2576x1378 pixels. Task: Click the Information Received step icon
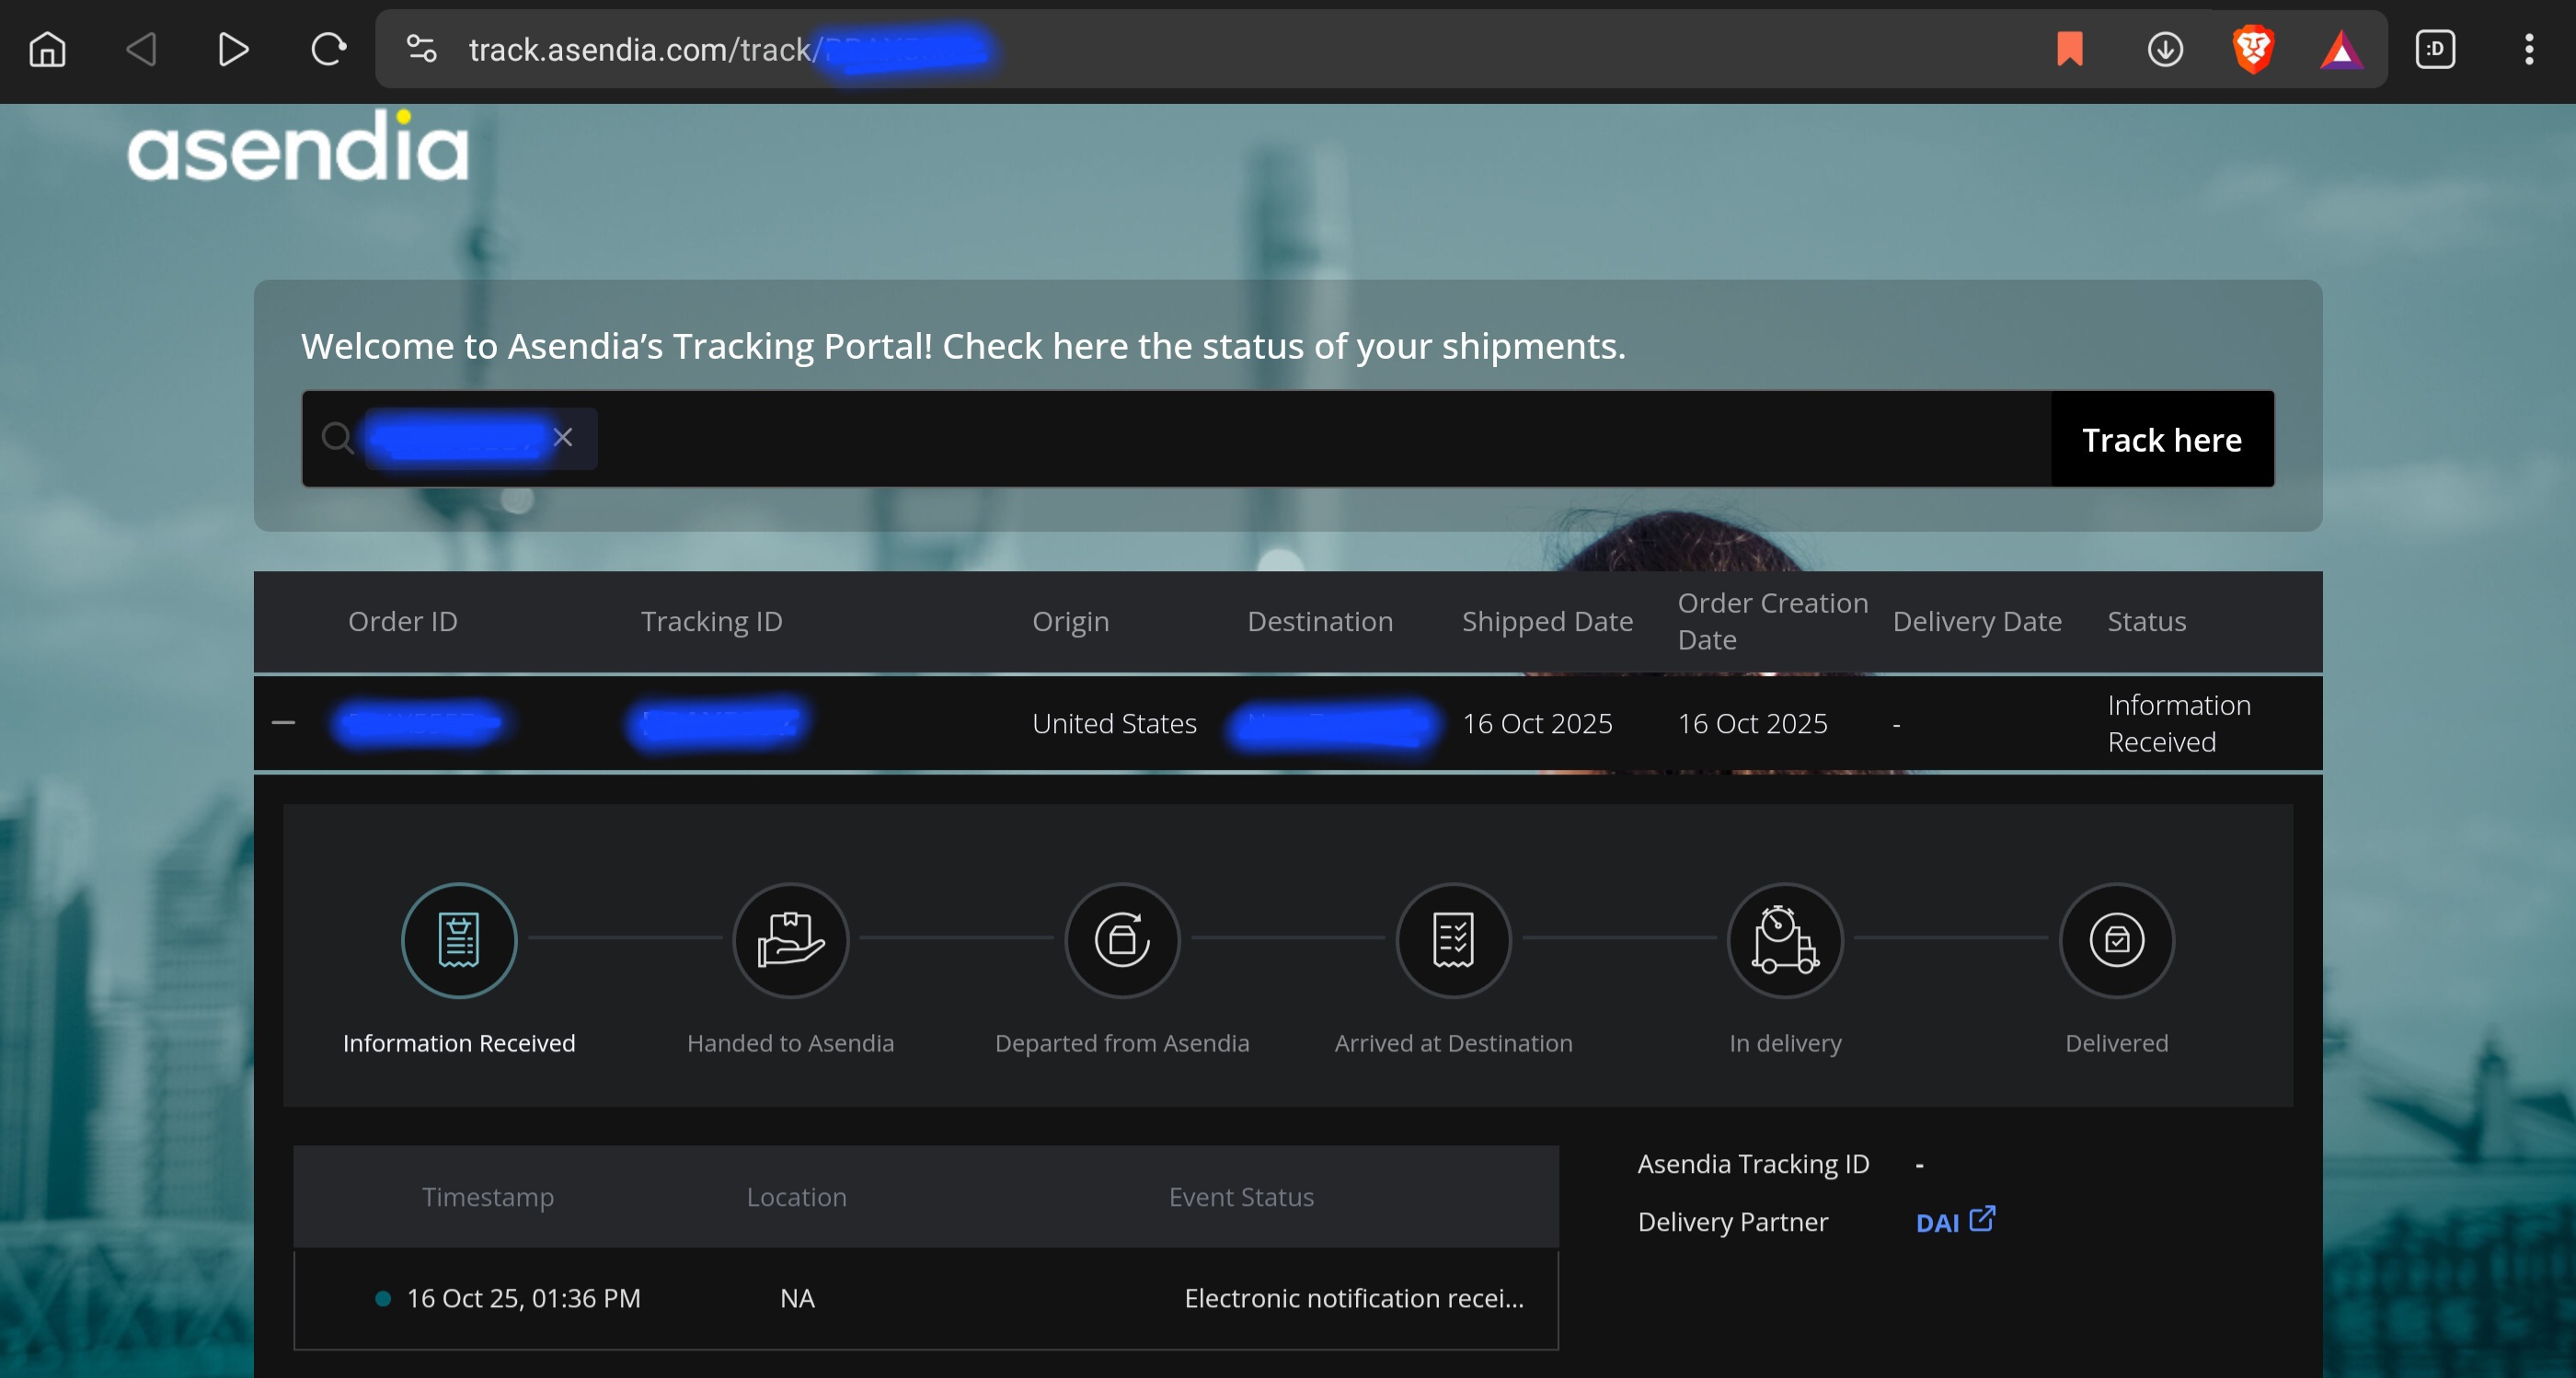click(x=459, y=940)
